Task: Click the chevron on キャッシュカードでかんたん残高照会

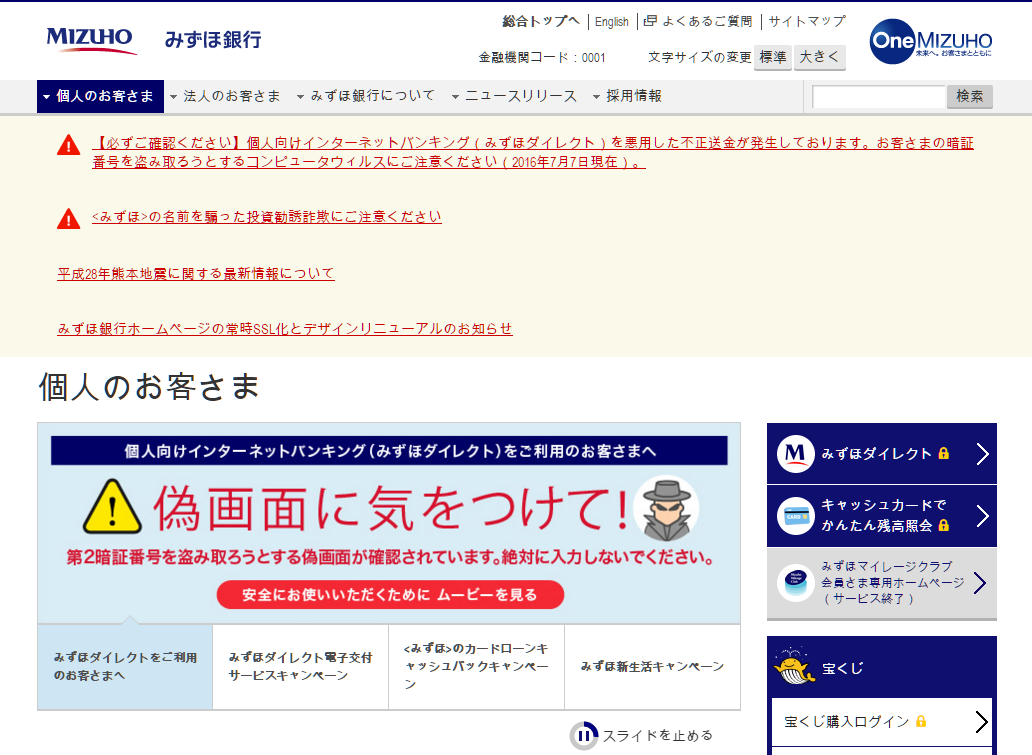Action: [x=982, y=516]
